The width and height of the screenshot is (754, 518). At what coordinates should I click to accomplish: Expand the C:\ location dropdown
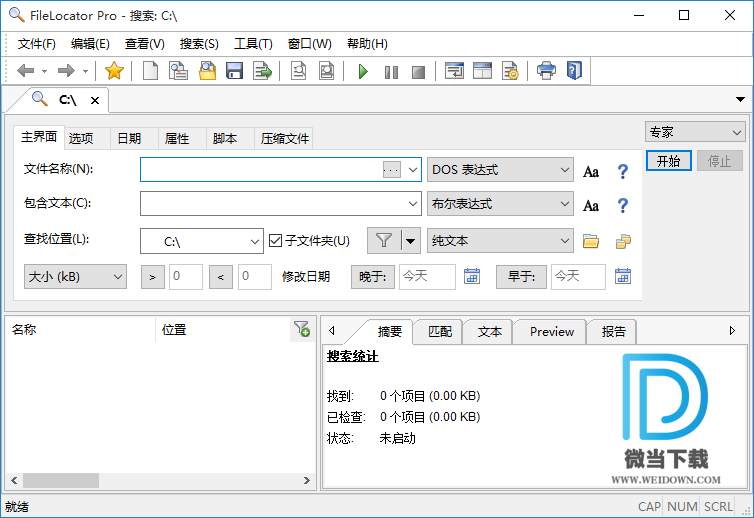click(255, 241)
